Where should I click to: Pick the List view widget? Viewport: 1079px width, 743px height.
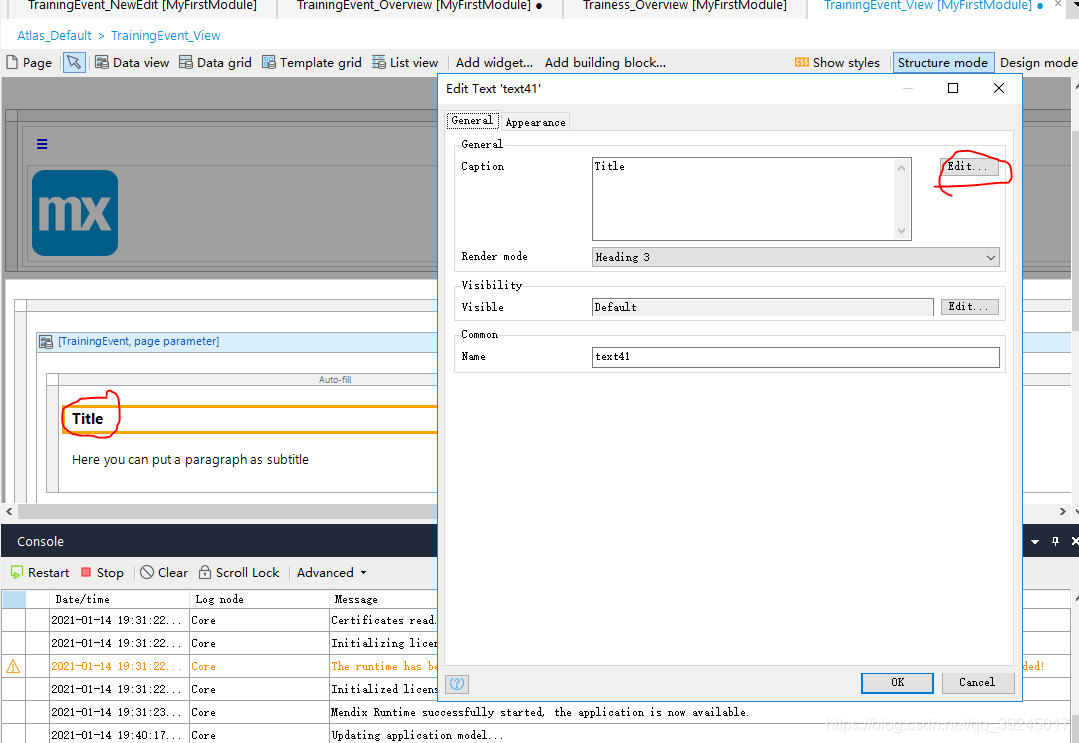pos(405,62)
